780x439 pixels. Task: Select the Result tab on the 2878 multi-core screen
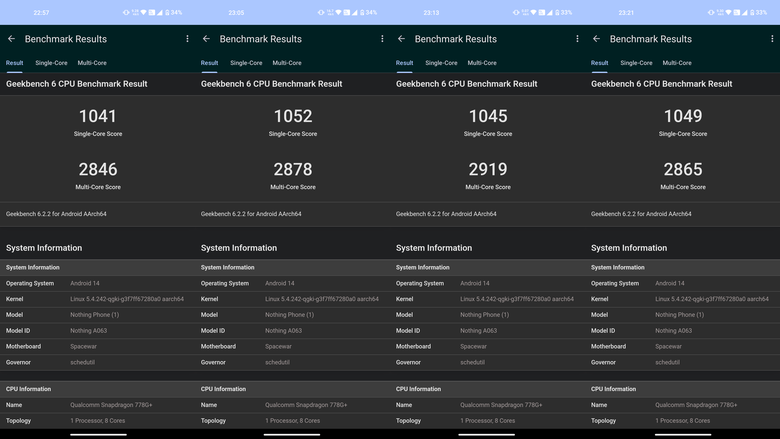(x=209, y=63)
